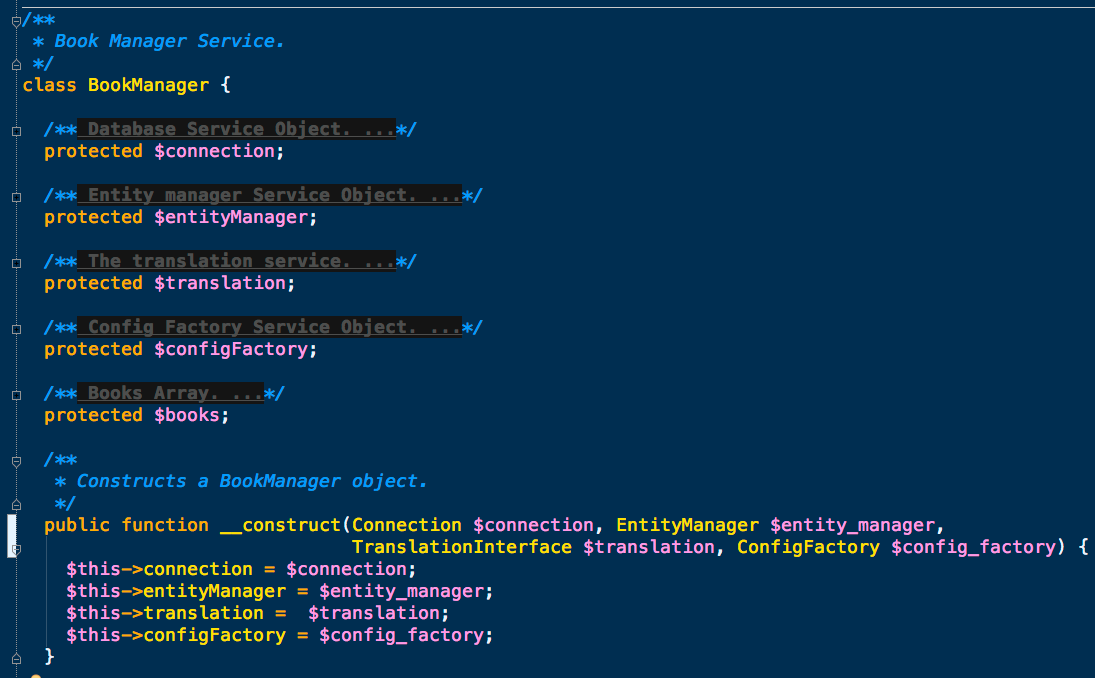Click the folded 'Books Array' placeholder text

point(170,393)
